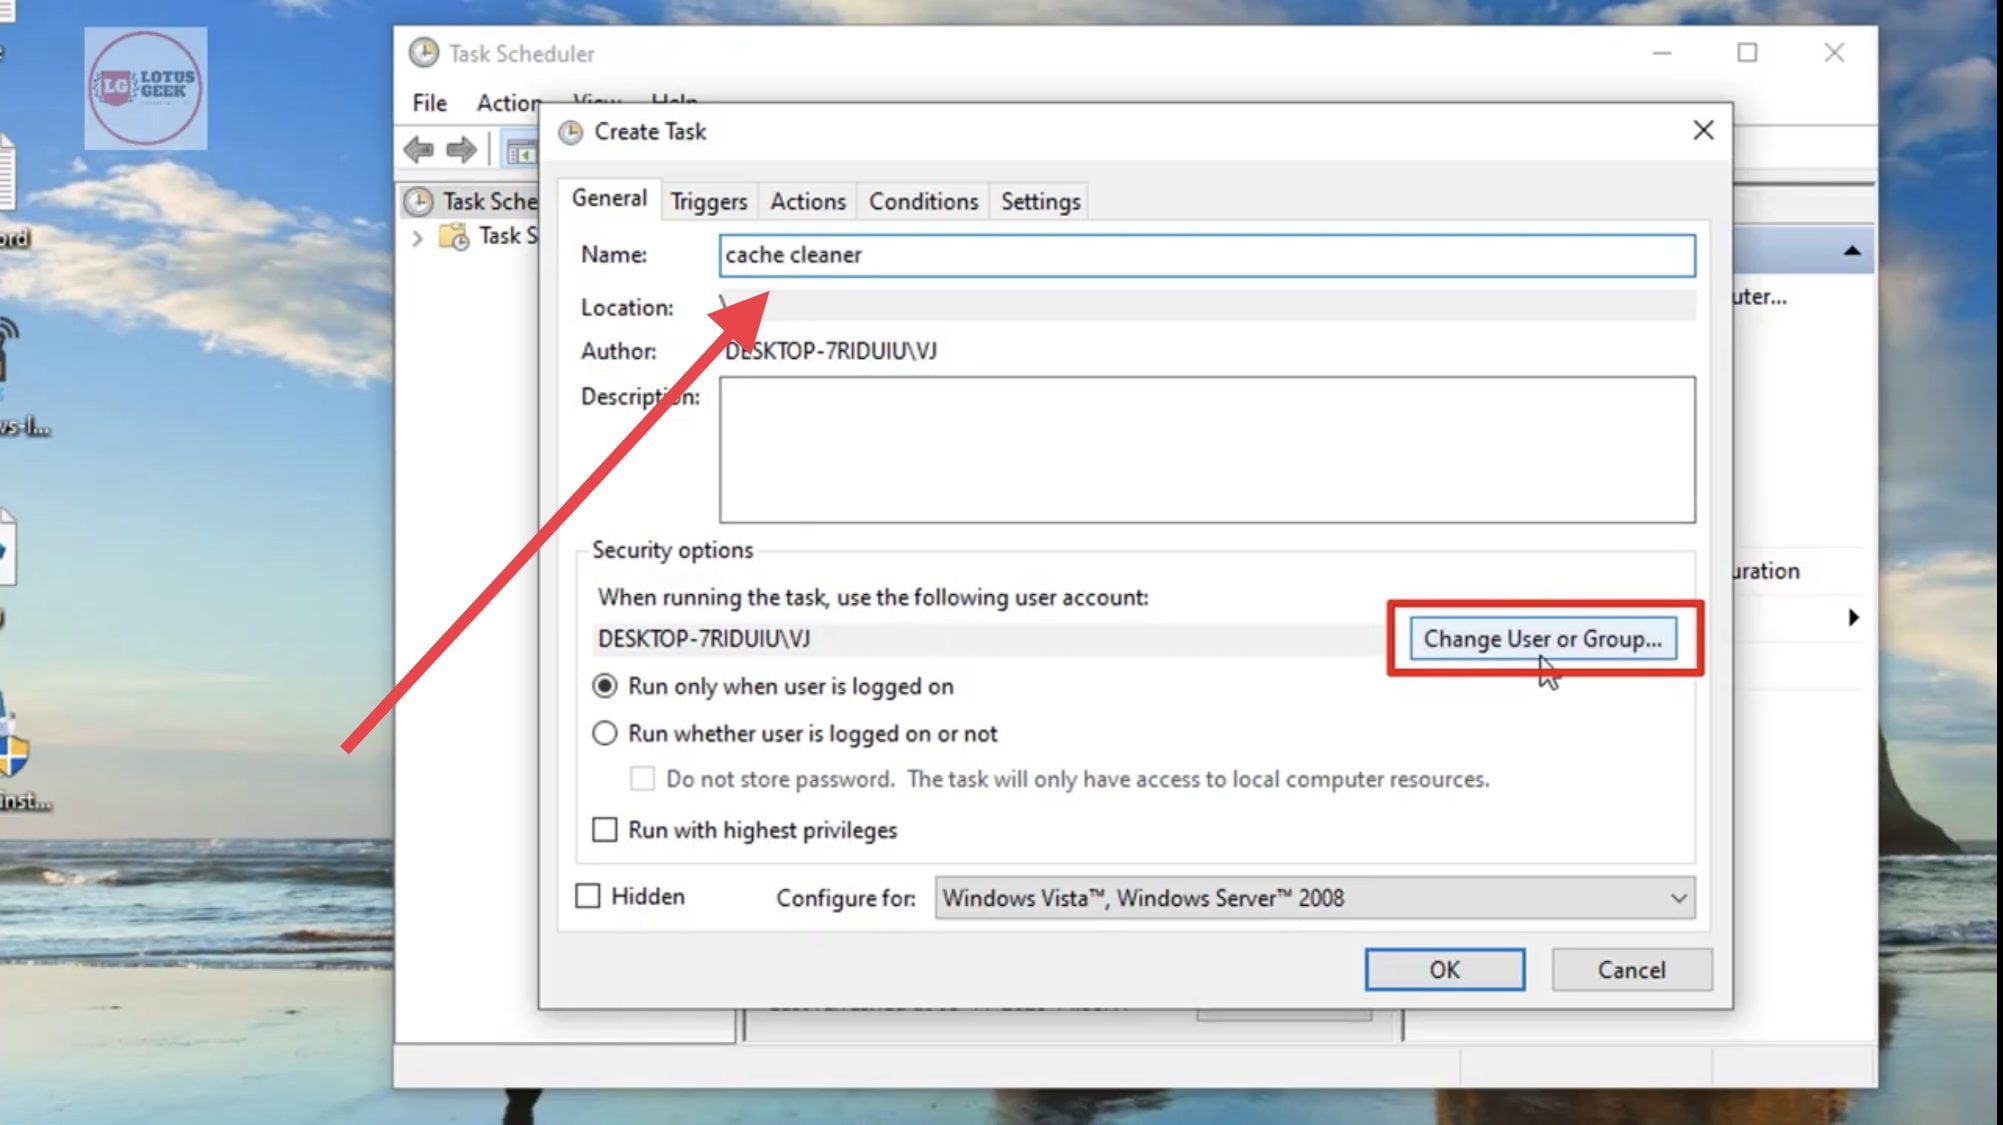Switch to the Conditions tab

pos(923,201)
